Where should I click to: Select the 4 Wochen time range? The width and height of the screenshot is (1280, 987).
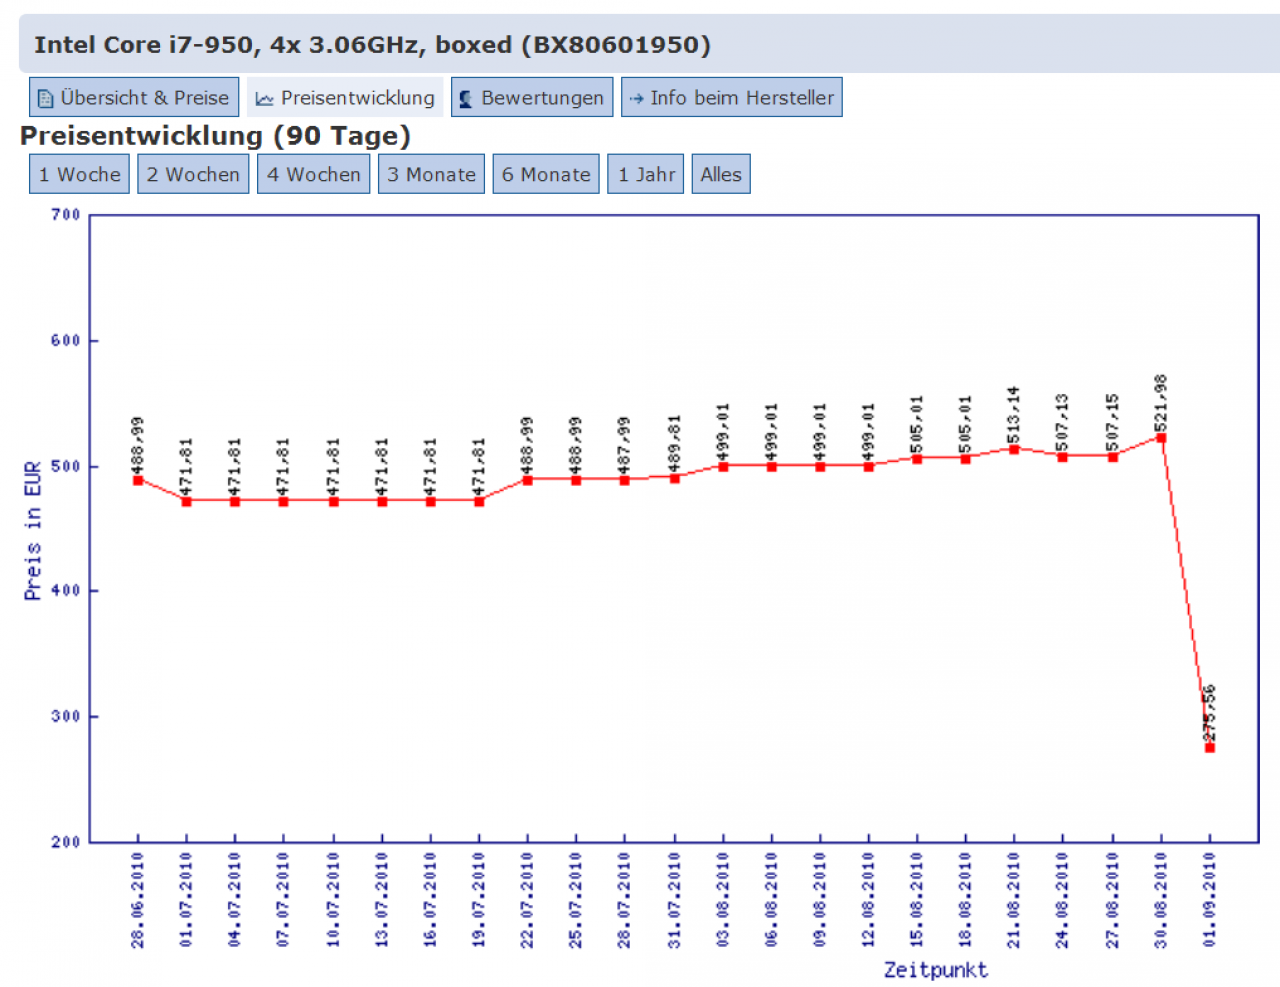[313, 174]
